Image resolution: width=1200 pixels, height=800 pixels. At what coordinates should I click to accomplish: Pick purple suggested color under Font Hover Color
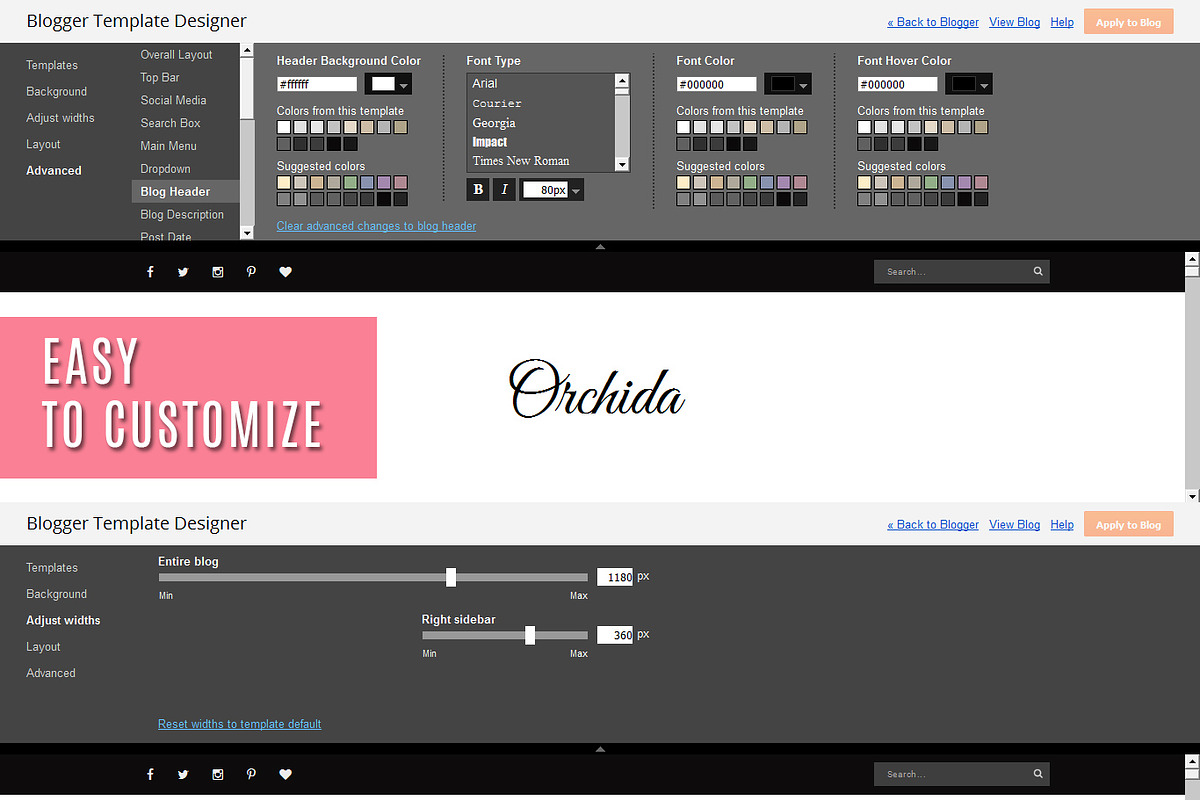(x=965, y=183)
